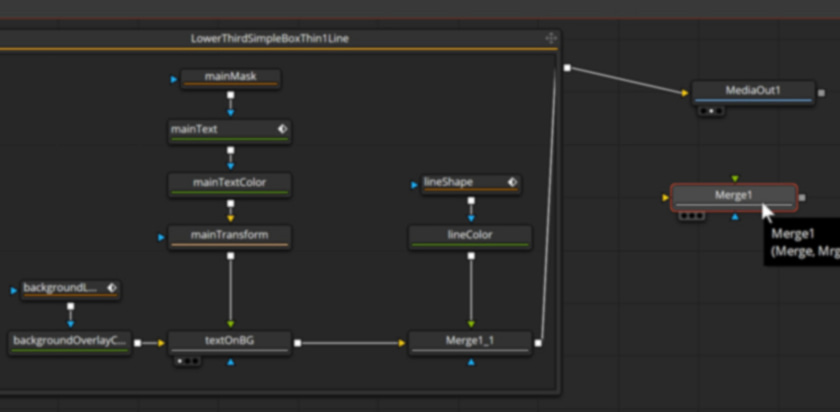Click the output square of MediaOut1
This screenshot has width=840, height=412.
click(x=821, y=93)
